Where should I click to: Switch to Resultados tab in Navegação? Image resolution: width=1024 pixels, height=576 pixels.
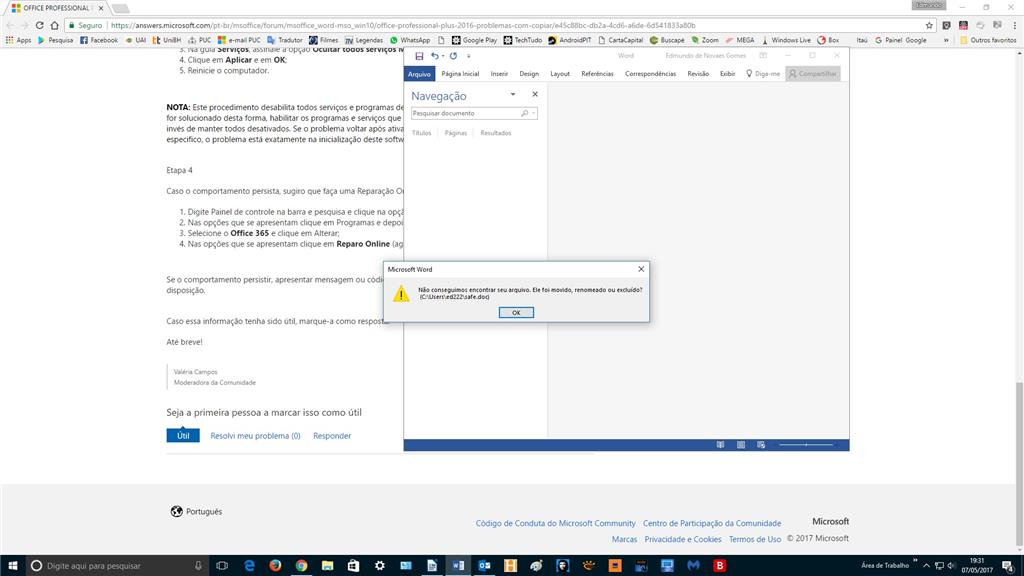(x=496, y=133)
